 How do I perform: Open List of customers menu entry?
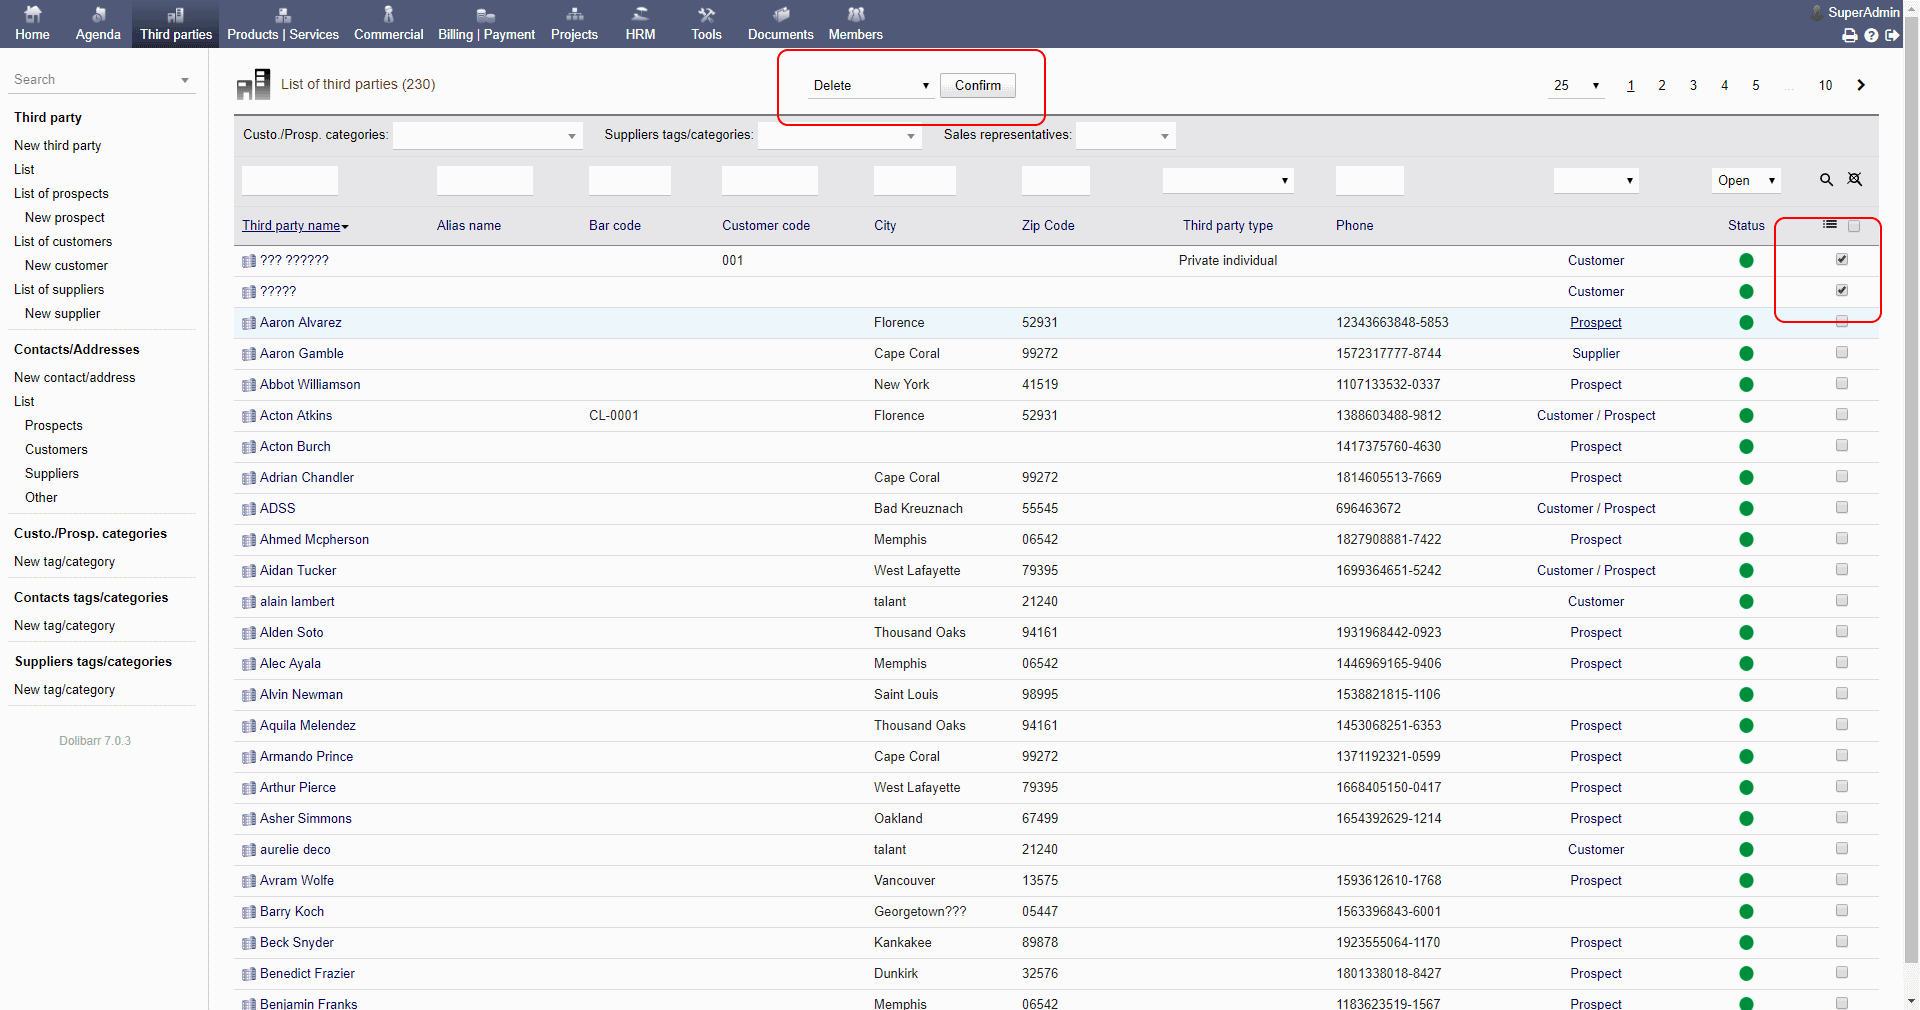point(63,241)
